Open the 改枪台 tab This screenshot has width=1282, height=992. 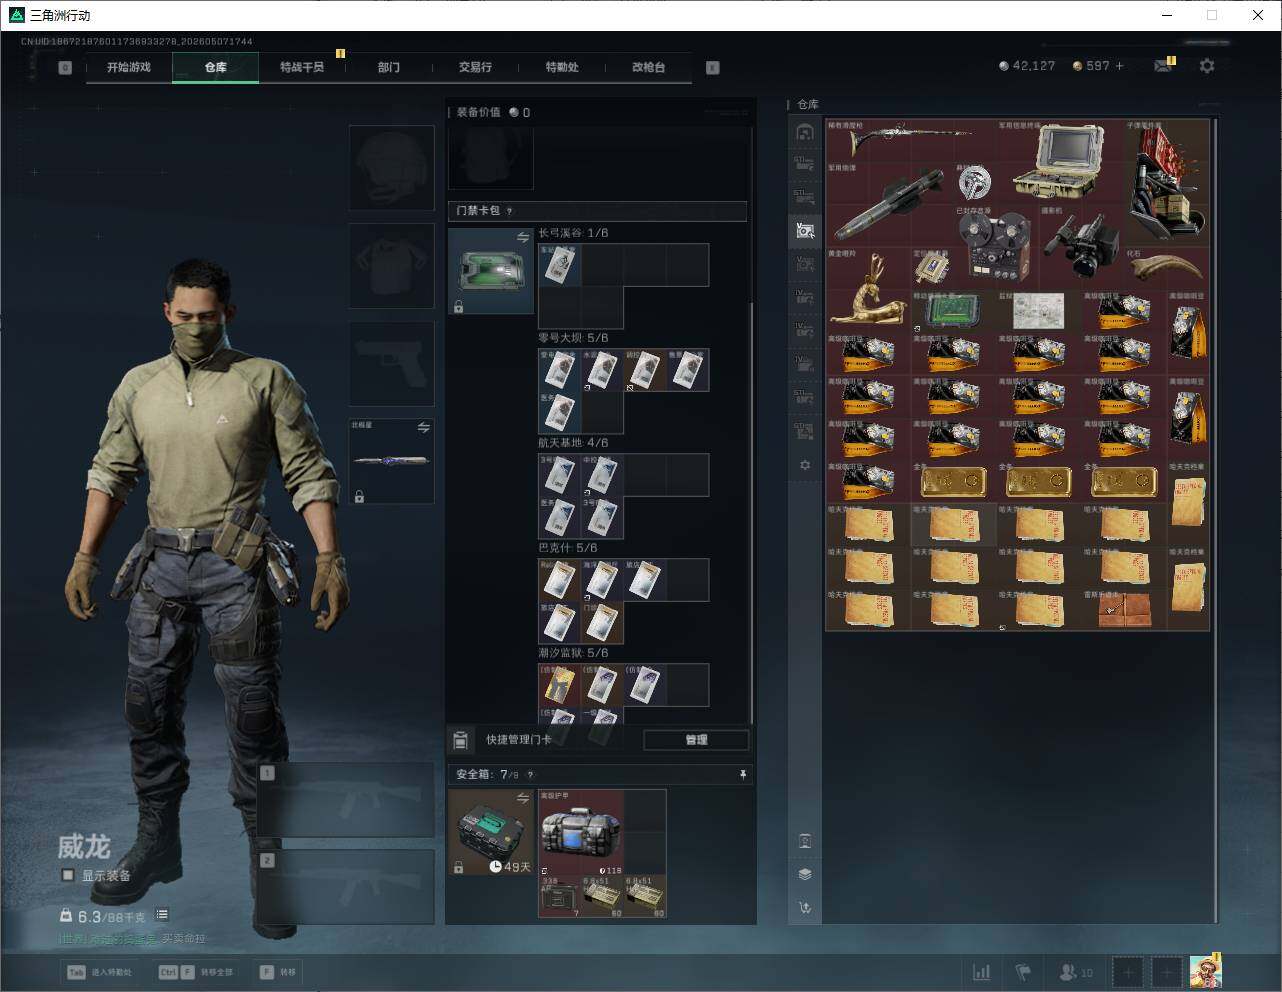click(x=648, y=67)
